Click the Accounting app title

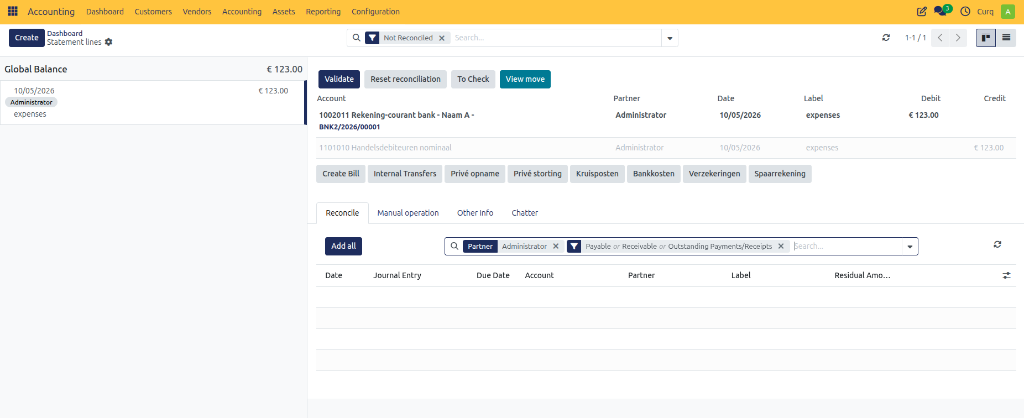click(51, 12)
